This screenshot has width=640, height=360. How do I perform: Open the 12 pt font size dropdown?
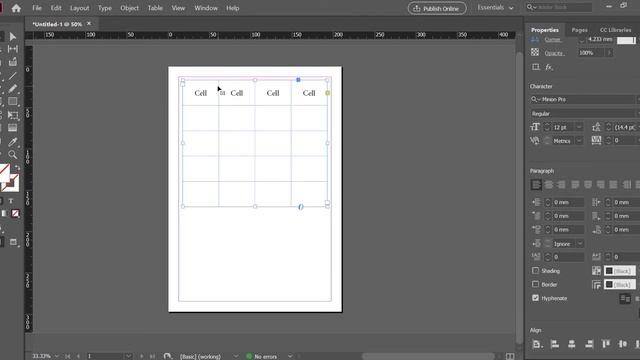[x=579, y=127]
